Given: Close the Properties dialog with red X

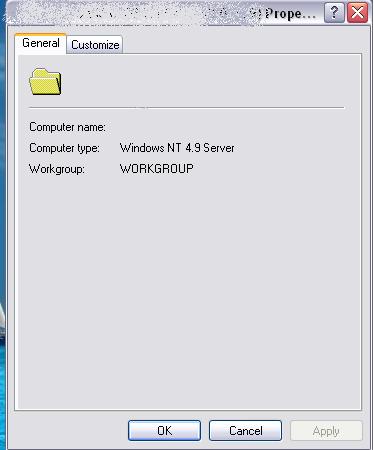Looking at the screenshot, I should (x=357, y=13).
